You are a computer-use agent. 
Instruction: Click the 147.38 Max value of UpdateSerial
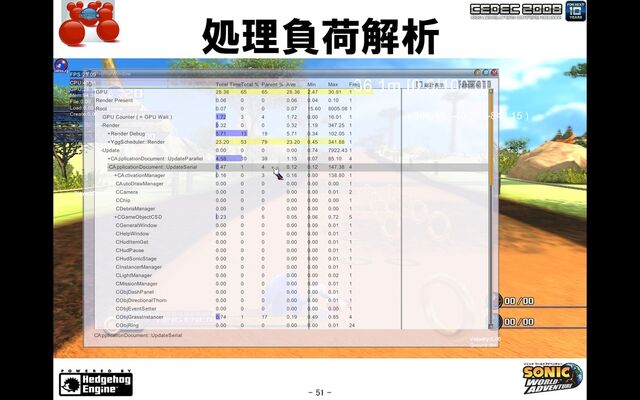tap(336, 167)
